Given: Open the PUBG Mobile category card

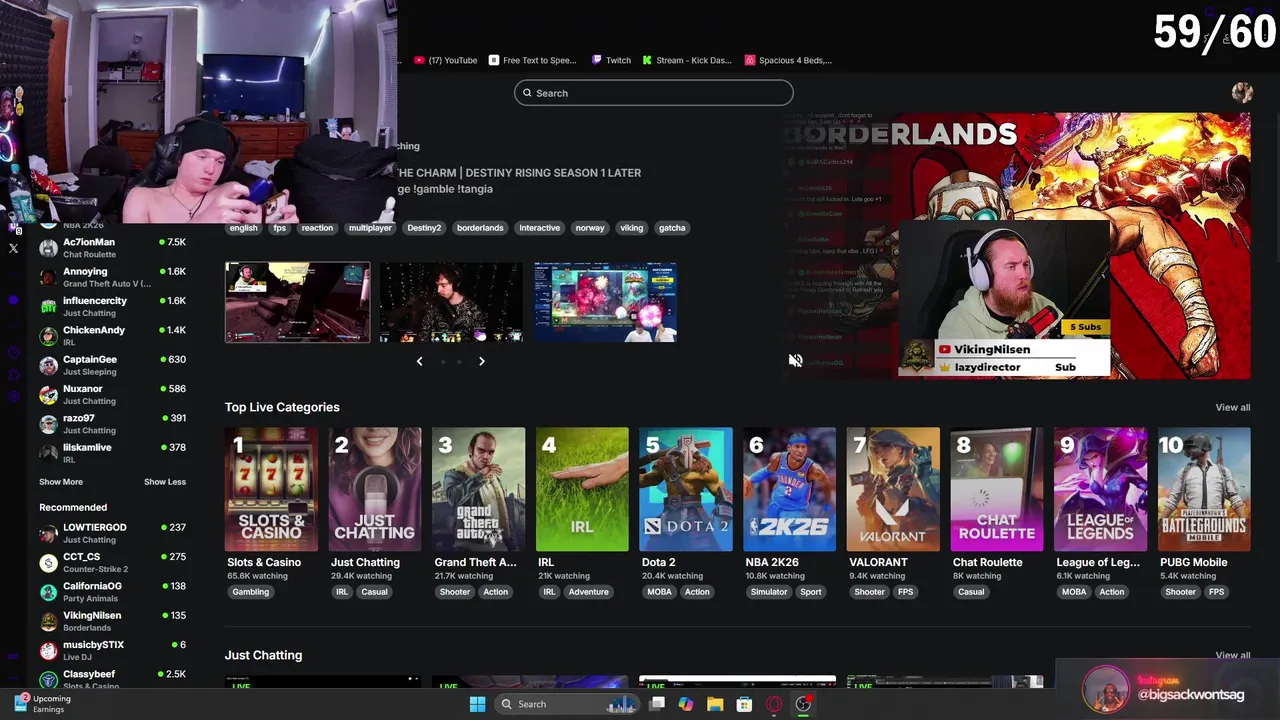Looking at the screenshot, I should (1204, 490).
